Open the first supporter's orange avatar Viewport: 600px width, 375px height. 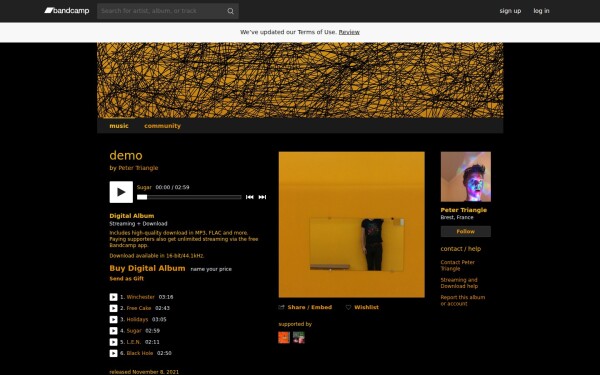(x=284, y=338)
